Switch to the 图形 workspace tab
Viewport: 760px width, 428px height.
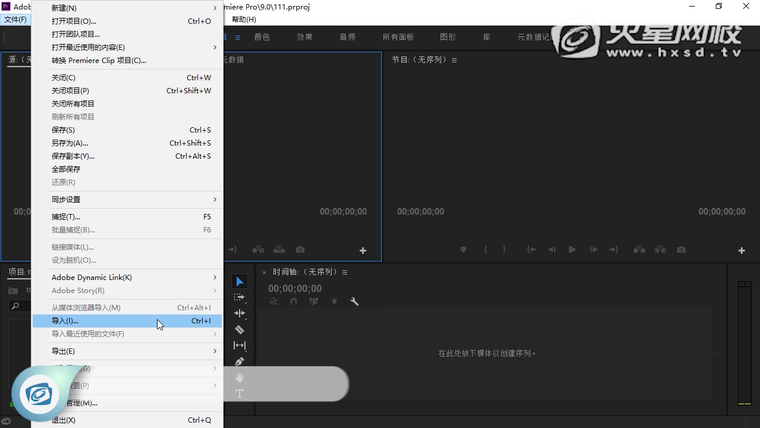click(448, 37)
